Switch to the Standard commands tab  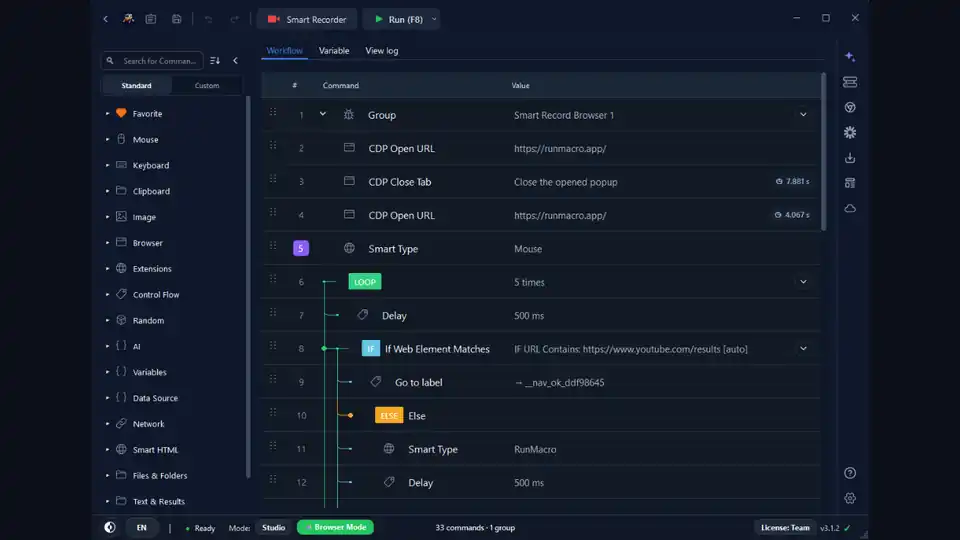[137, 86]
